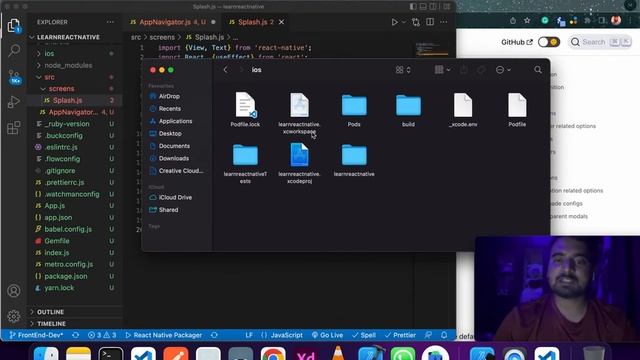The width and height of the screenshot is (640, 360).
Task: Open the Accounts icon in VS Code
Action: point(14,291)
